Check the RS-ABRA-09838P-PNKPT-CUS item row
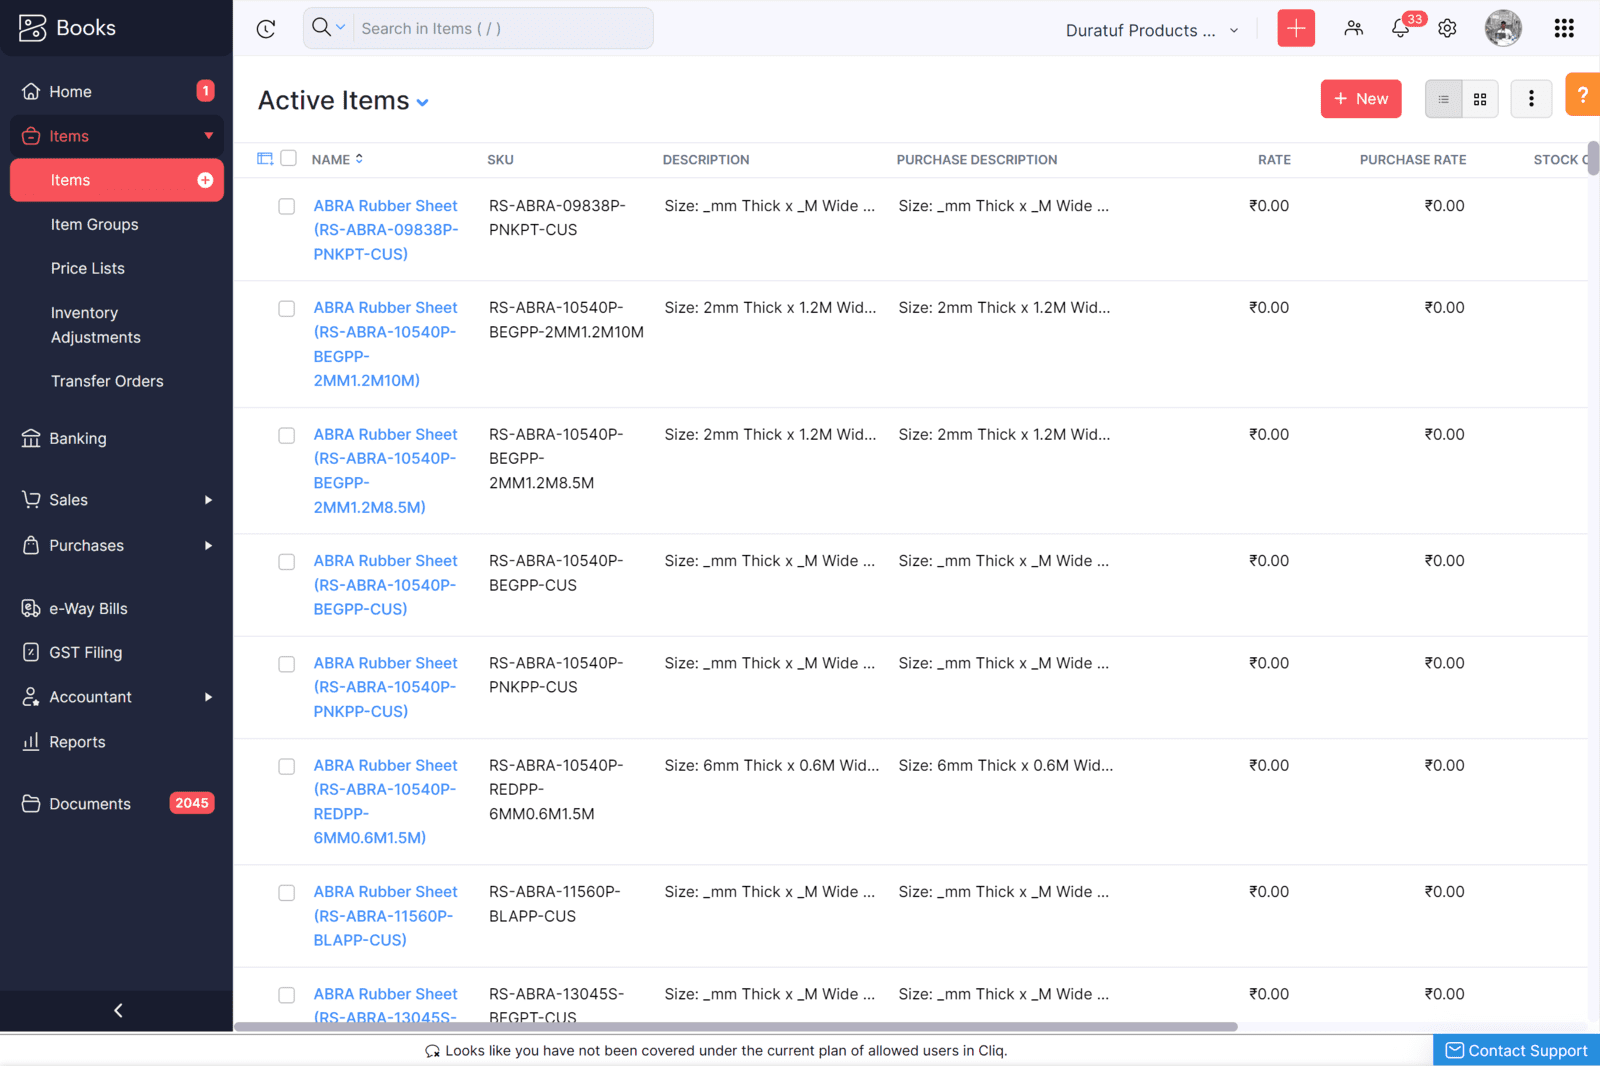 click(287, 207)
